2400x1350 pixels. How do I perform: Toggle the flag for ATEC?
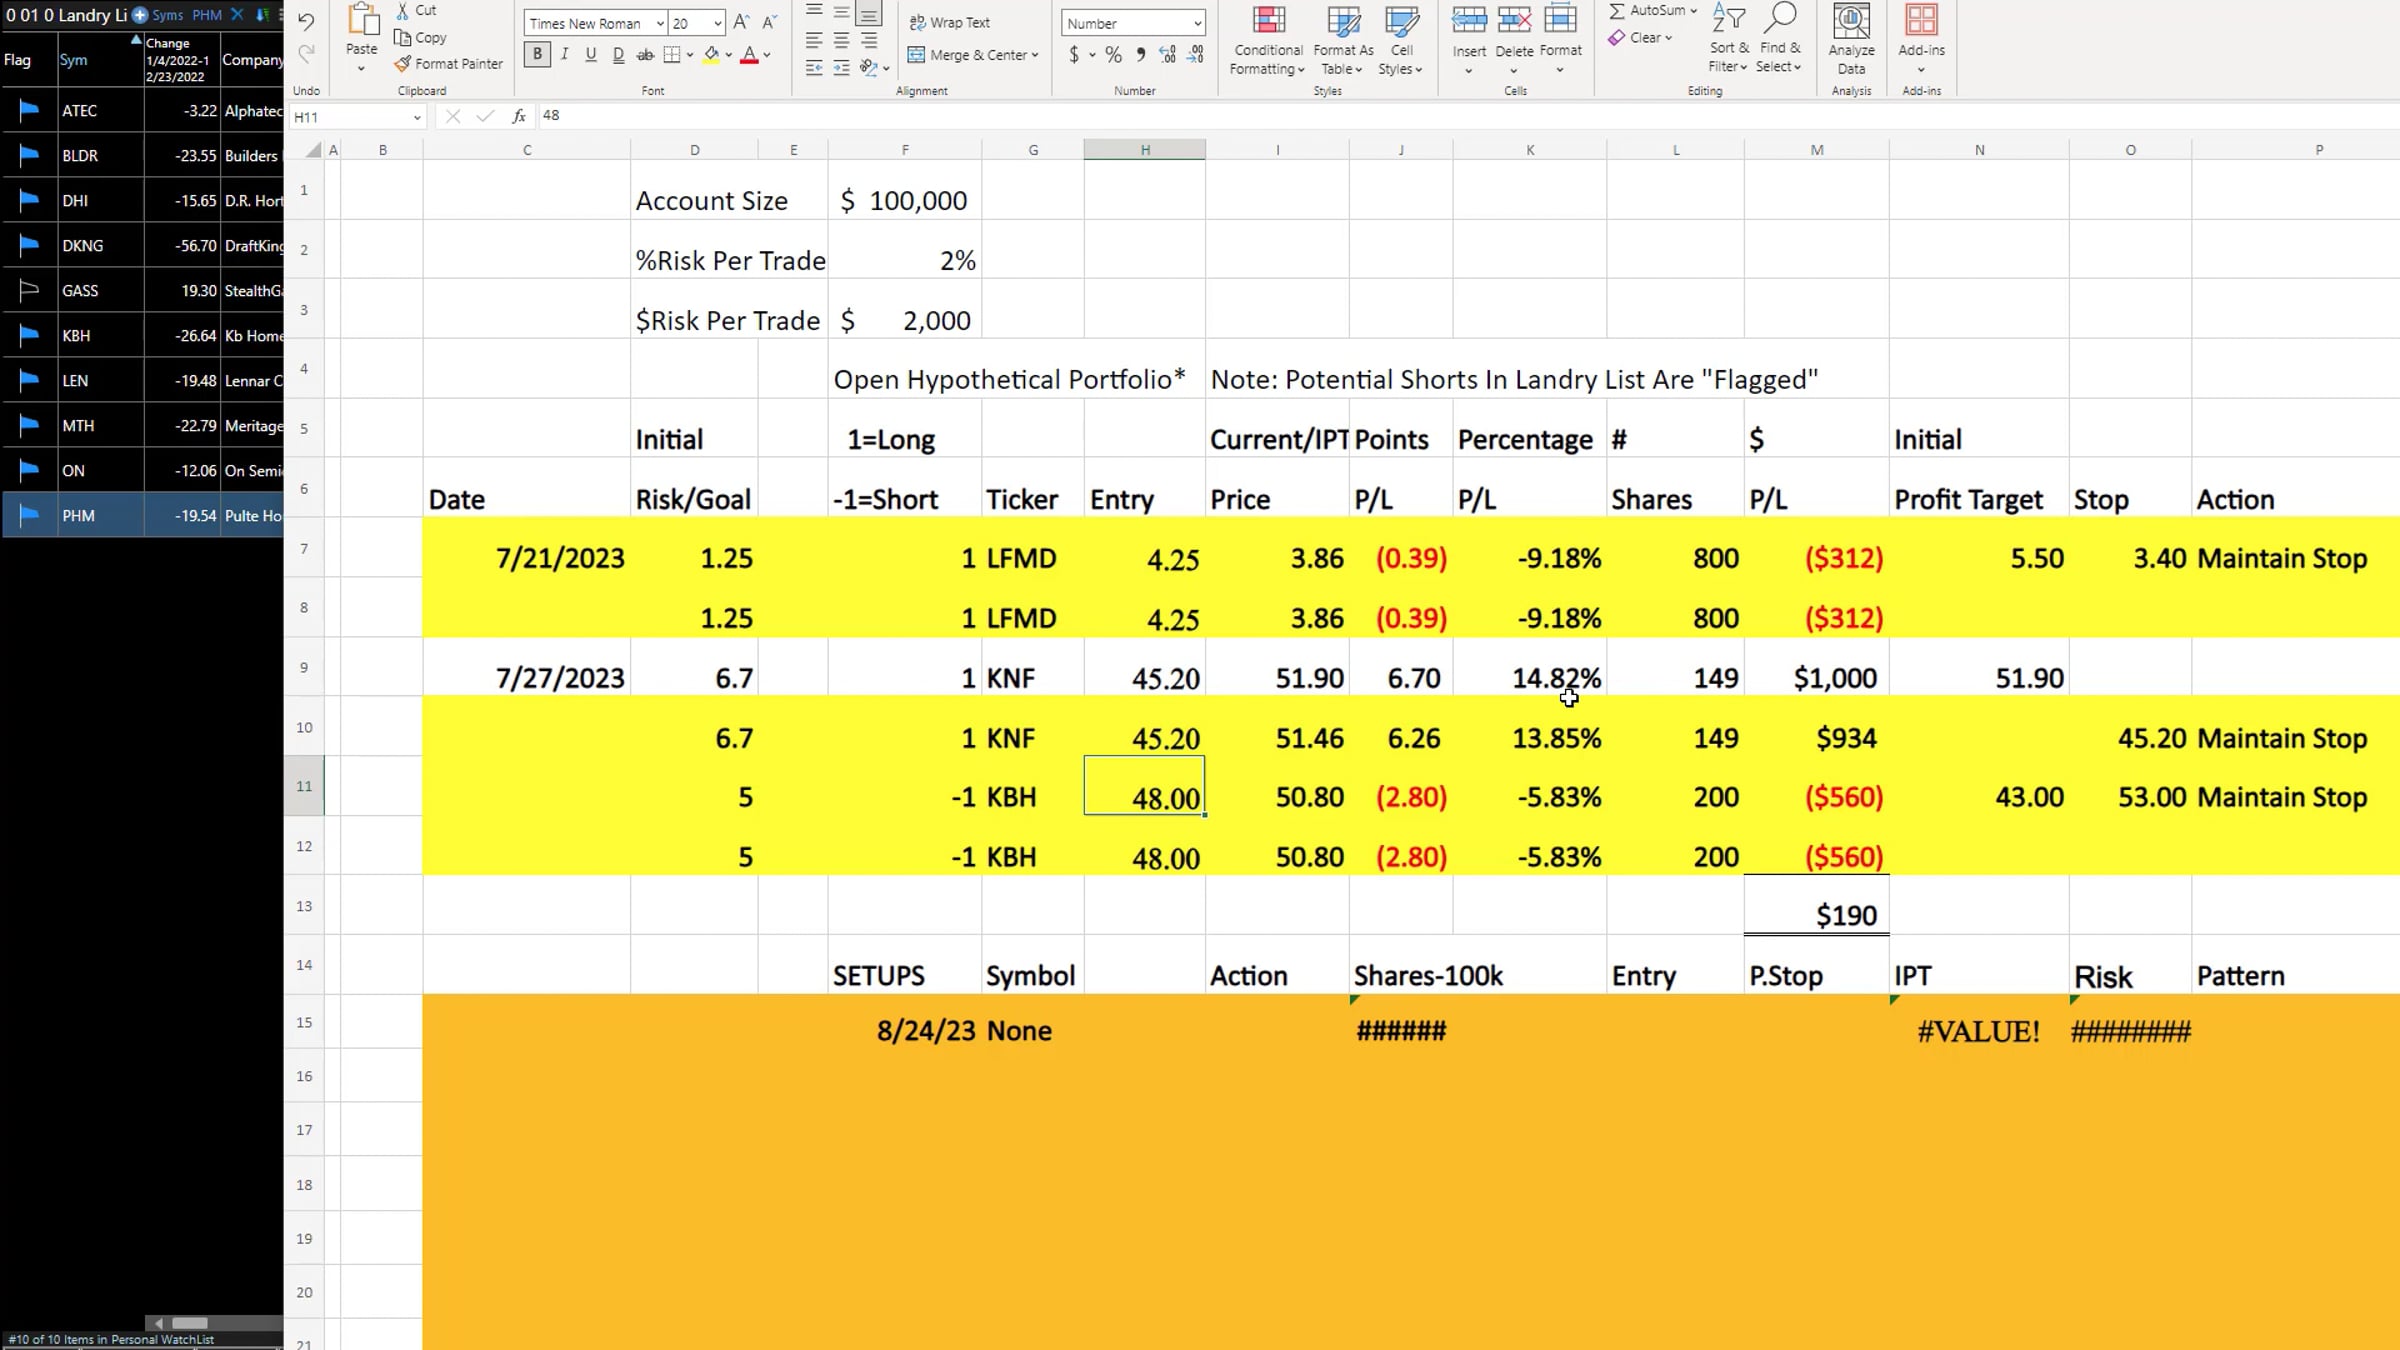tap(29, 110)
